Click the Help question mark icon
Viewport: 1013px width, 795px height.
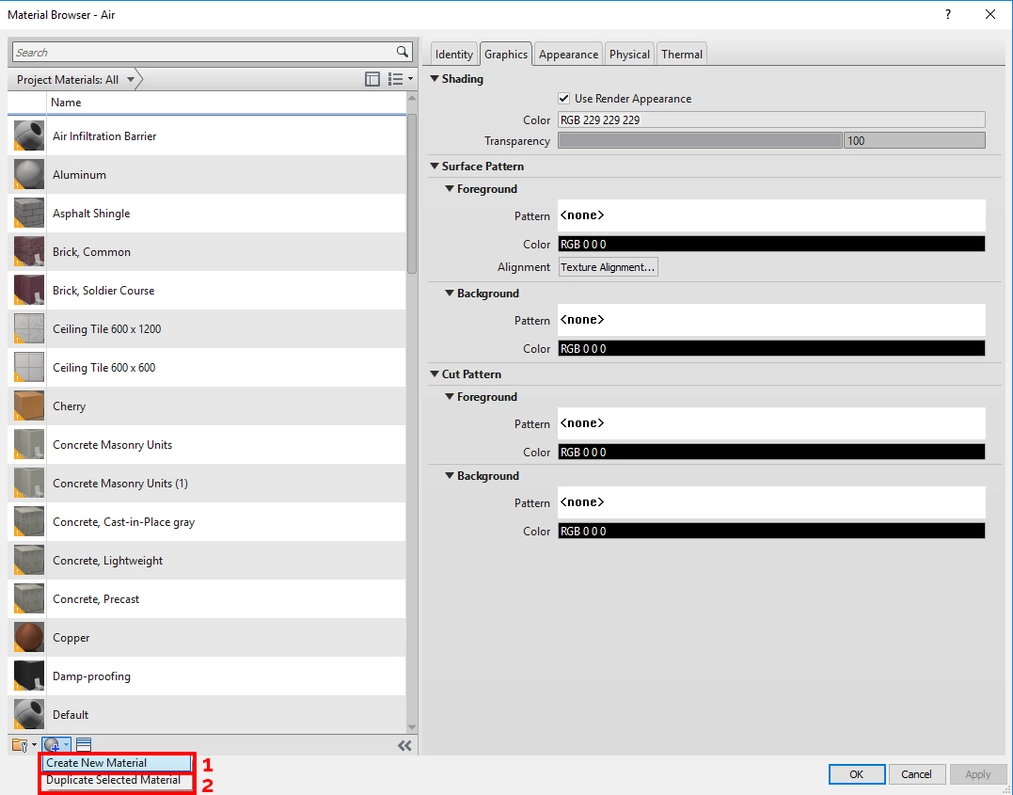[x=946, y=14]
